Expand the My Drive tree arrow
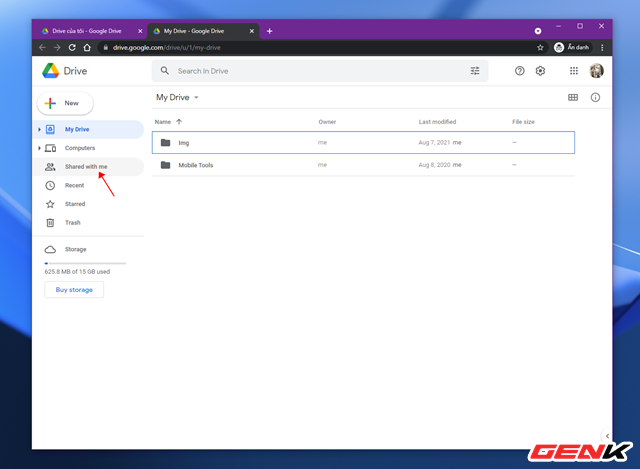Screen dimensions: 640x469 click(39, 129)
